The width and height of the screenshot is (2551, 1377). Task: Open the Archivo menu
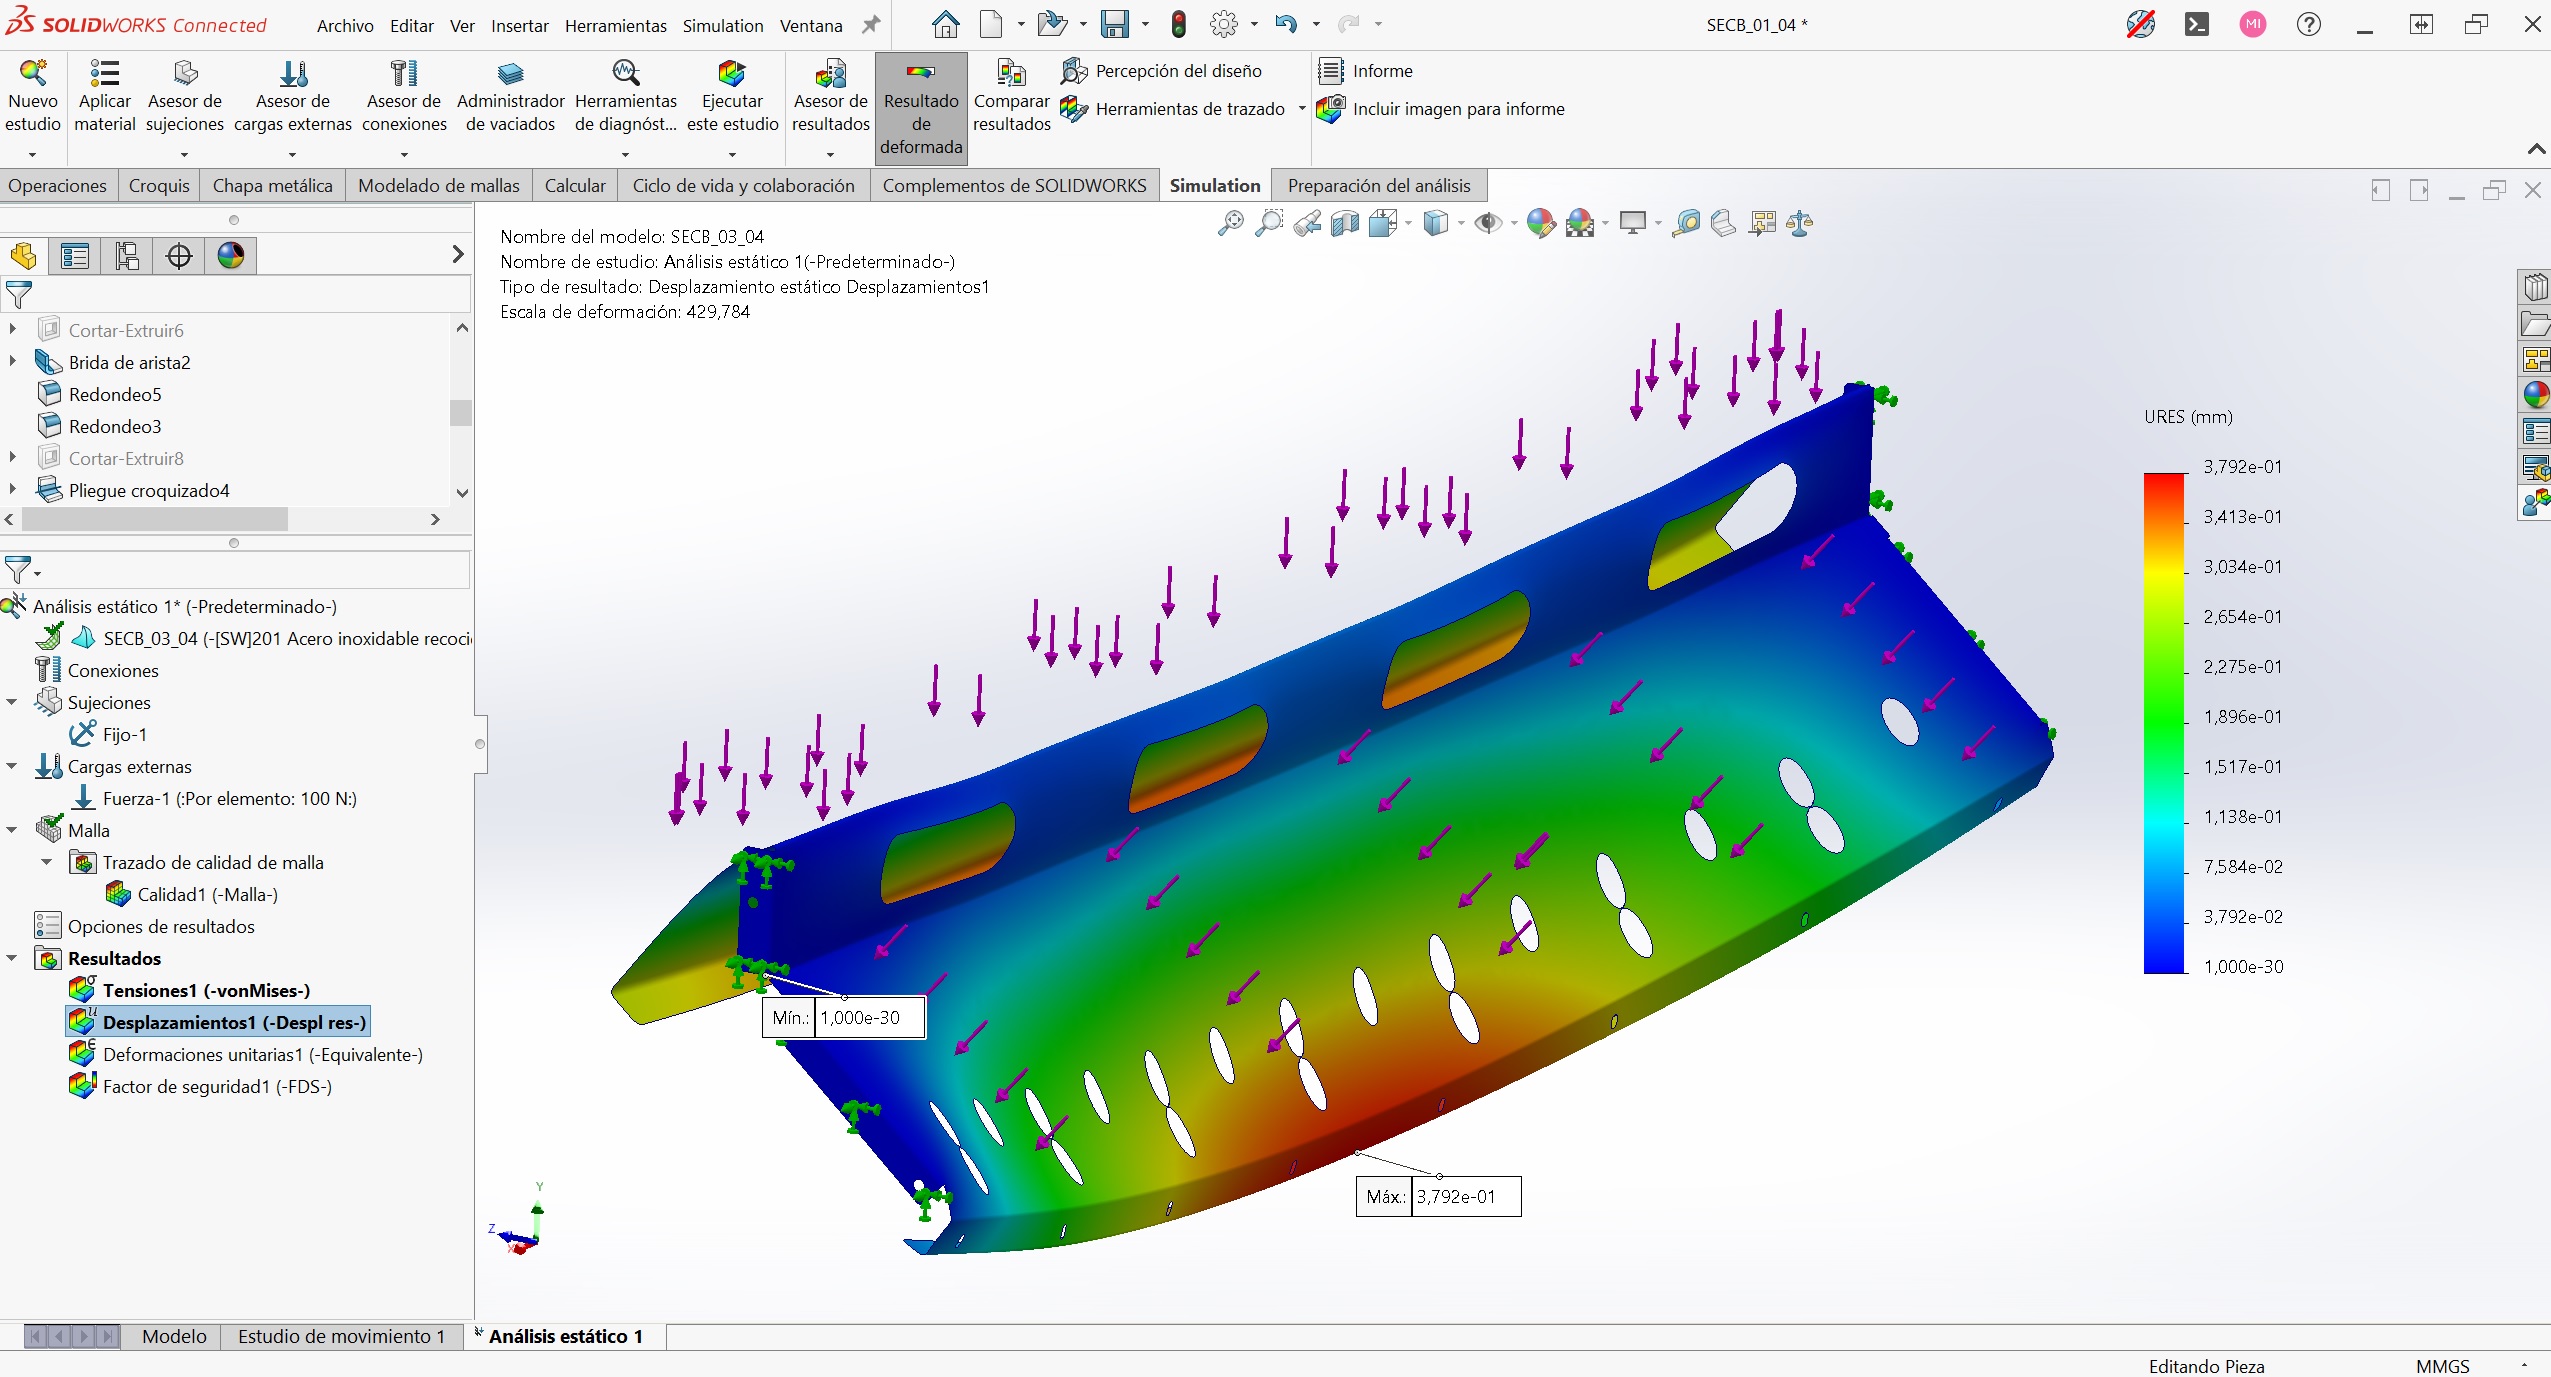coord(345,25)
